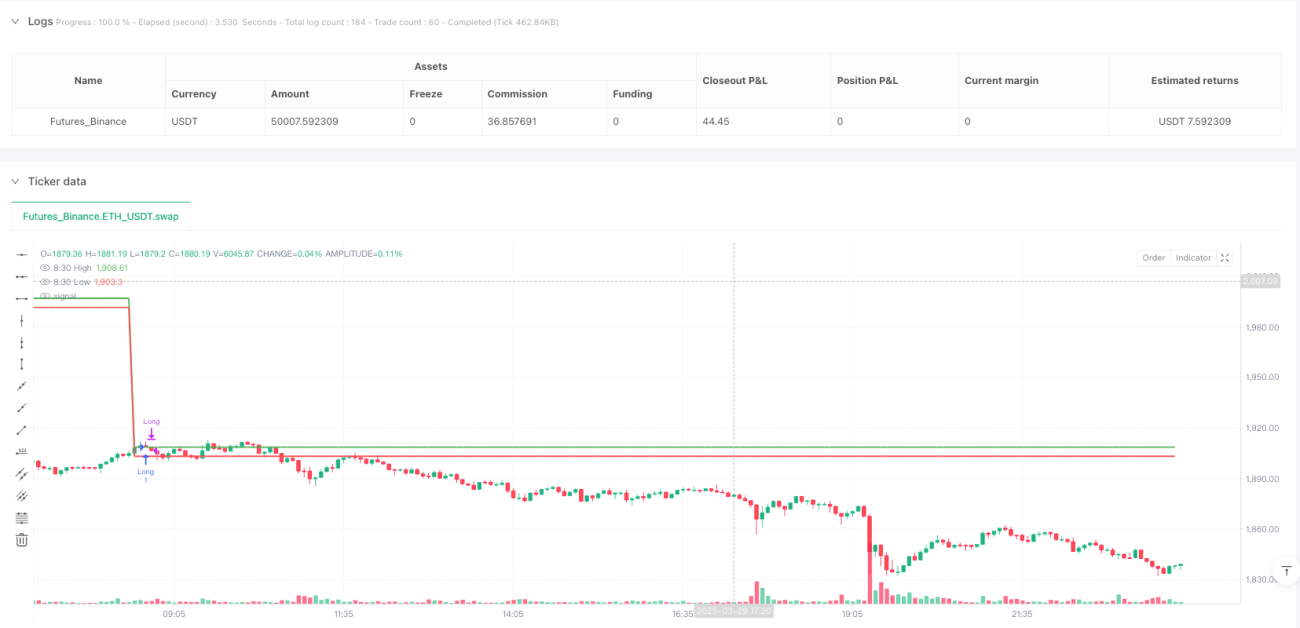The height and width of the screenshot is (628, 1300).
Task: Click the Estimated returns column header
Action: click(1194, 80)
